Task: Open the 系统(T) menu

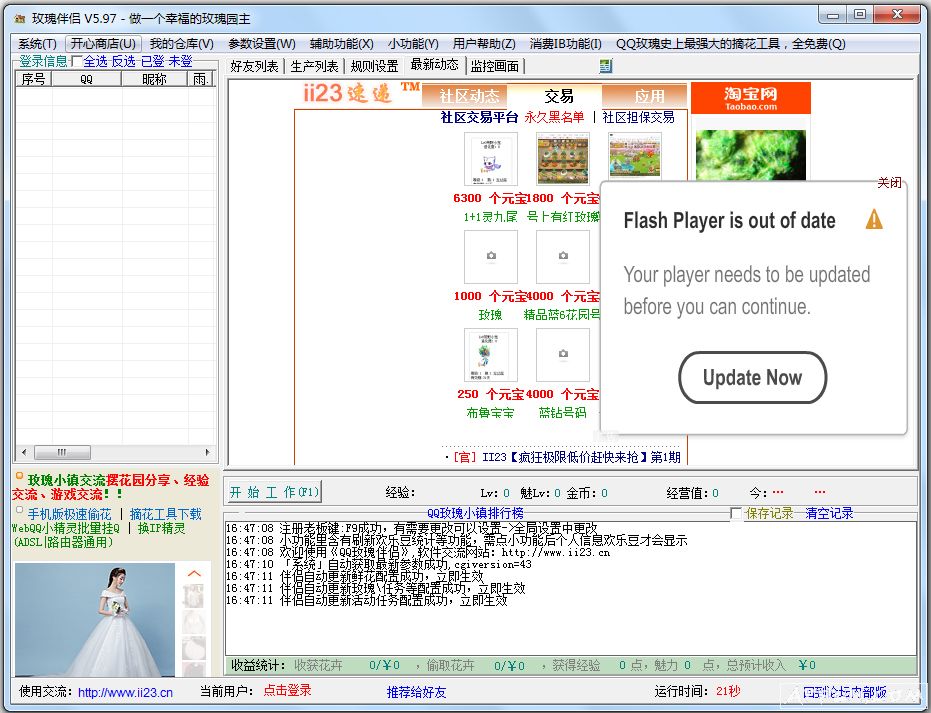Action: point(37,44)
